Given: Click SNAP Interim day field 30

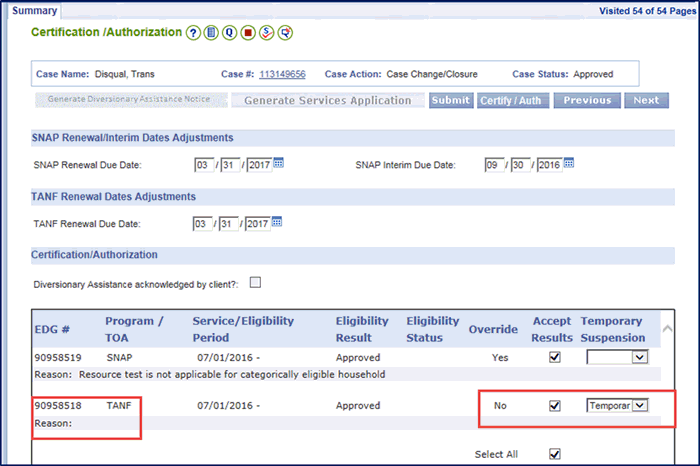Looking at the screenshot, I should click(x=521, y=165).
